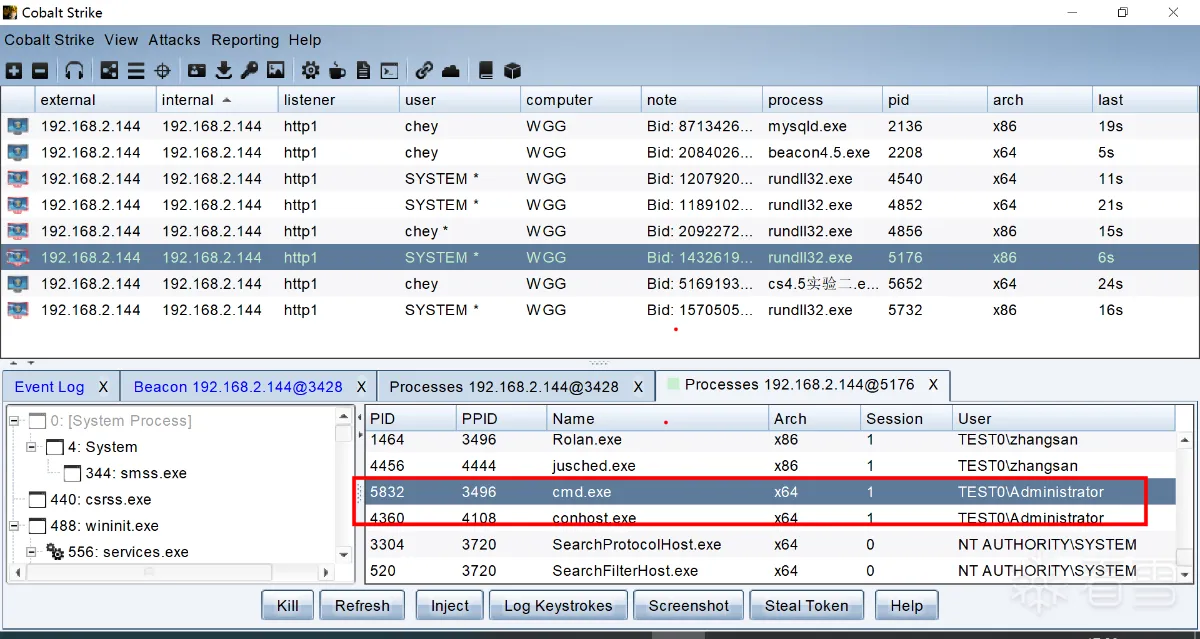The width and height of the screenshot is (1200, 639).
Task: Open the Attacks menu
Action: pyautogui.click(x=174, y=40)
